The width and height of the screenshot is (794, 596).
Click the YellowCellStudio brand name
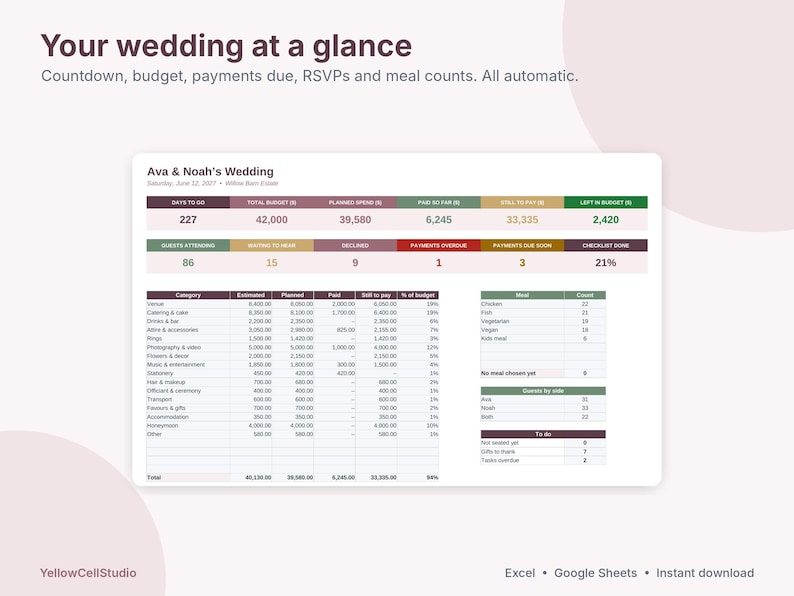[x=88, y=573]
